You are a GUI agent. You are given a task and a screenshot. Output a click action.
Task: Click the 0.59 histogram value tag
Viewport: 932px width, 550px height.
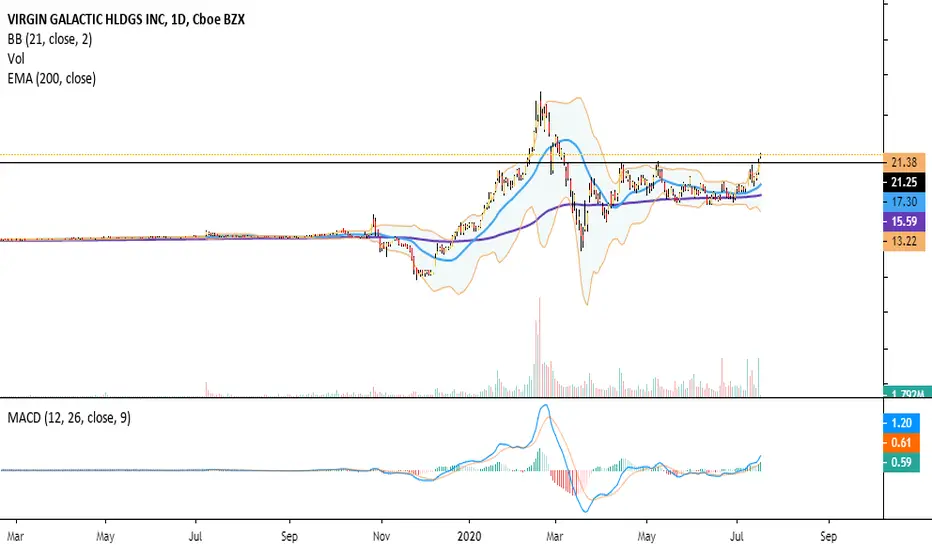(902, 462)
